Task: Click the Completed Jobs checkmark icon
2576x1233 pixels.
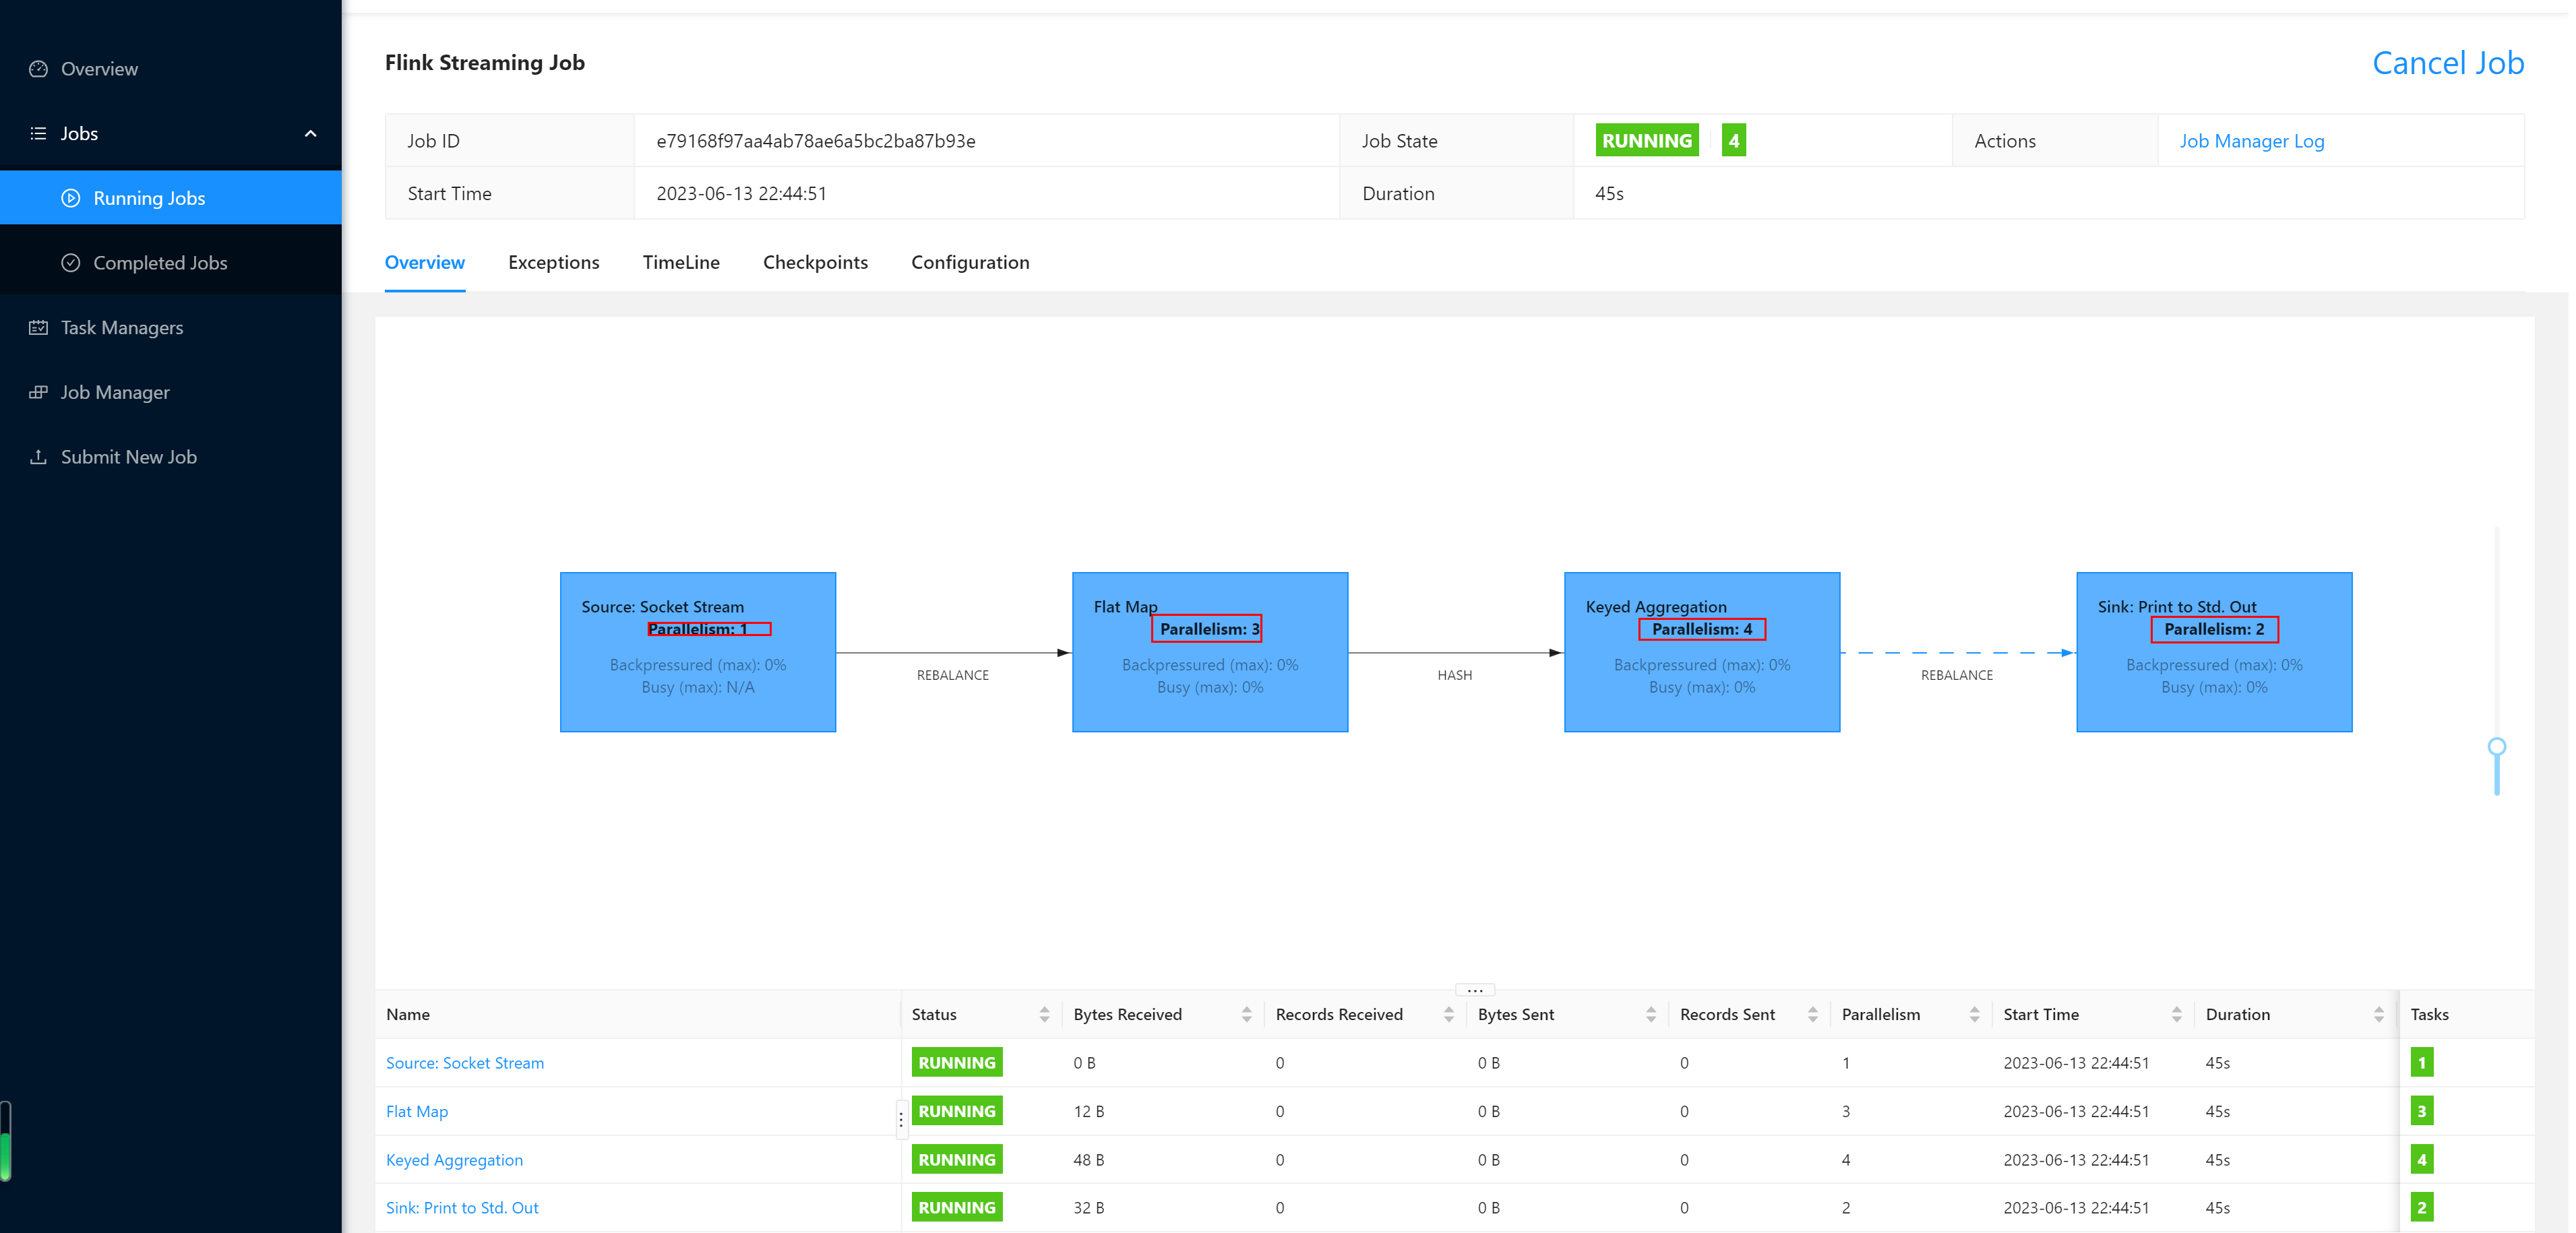Action: point(70,263)
